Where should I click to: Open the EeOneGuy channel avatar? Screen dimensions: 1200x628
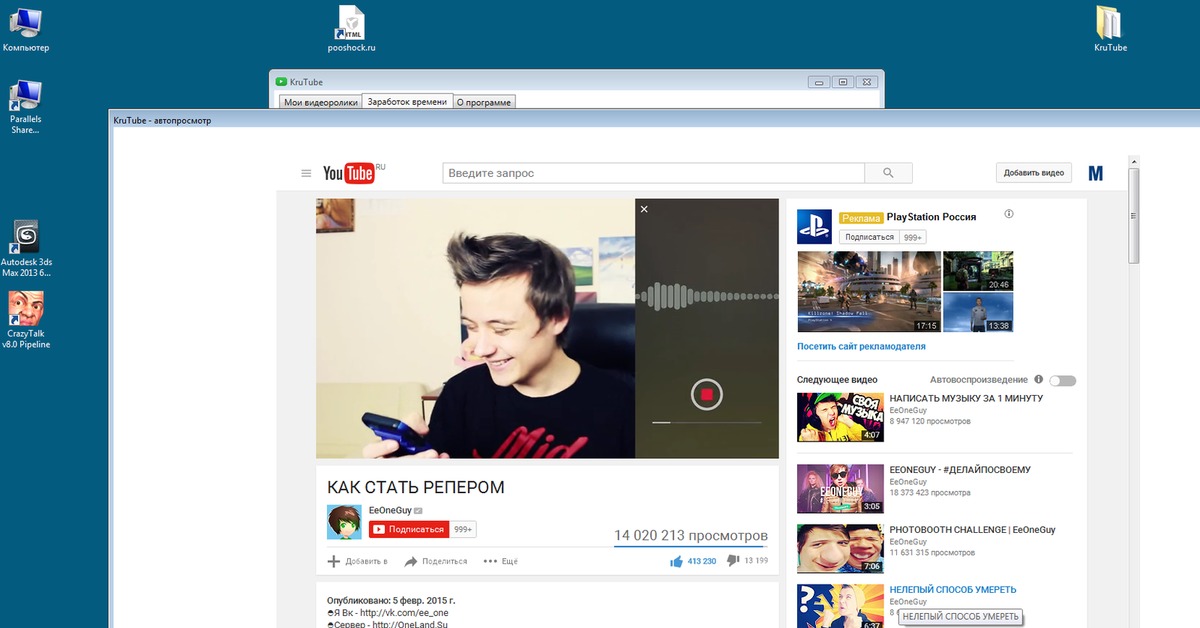[x=344, y=522]
